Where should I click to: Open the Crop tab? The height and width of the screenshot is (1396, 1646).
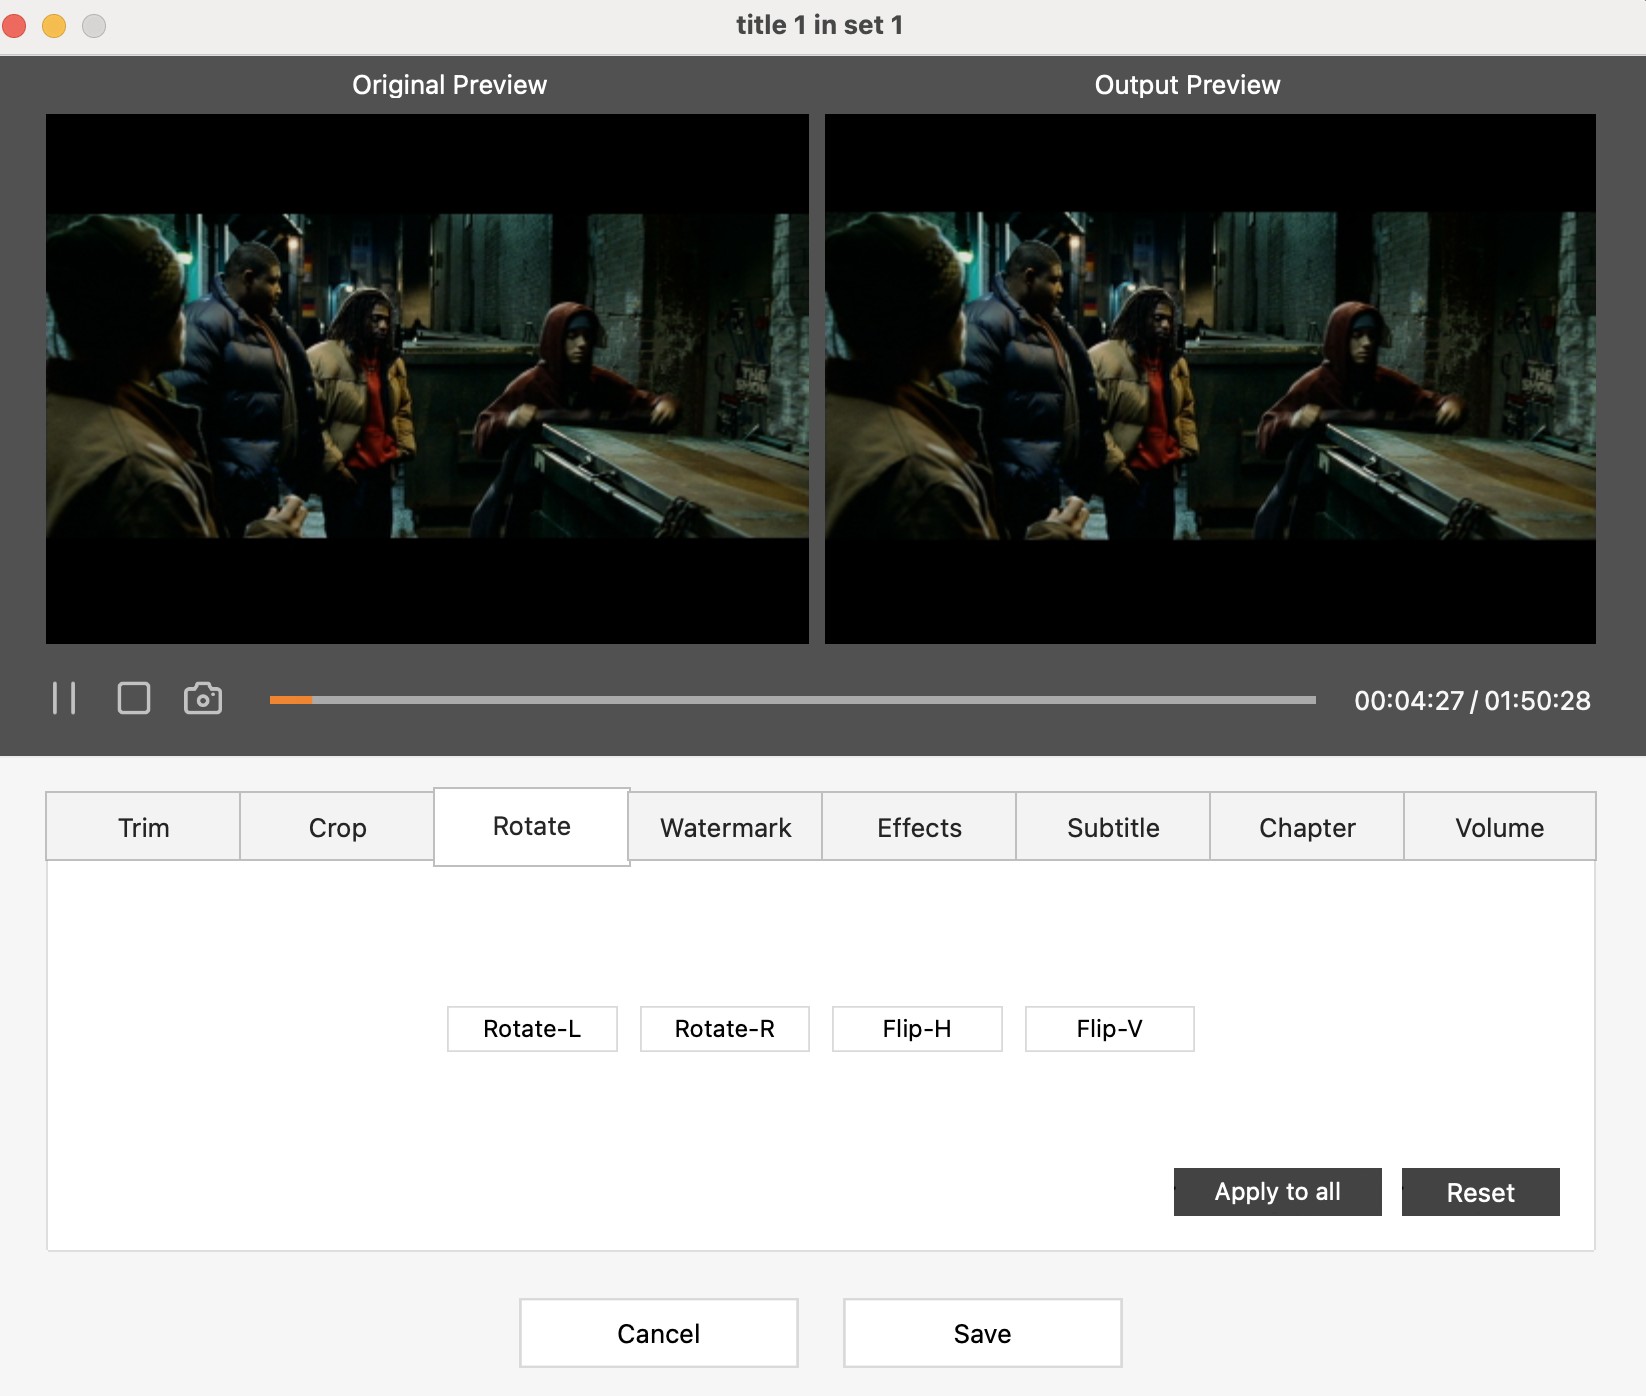pos(337,827)
